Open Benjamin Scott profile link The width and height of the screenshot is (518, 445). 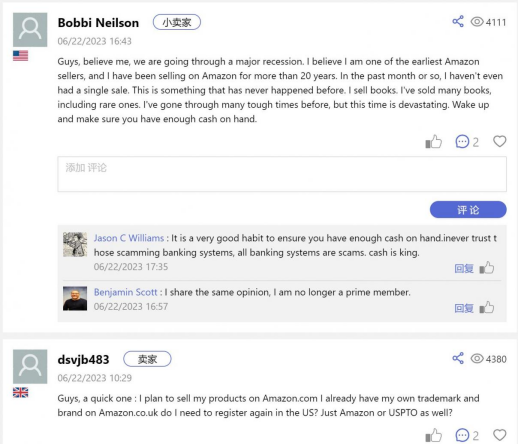click(x=125, y=292)
